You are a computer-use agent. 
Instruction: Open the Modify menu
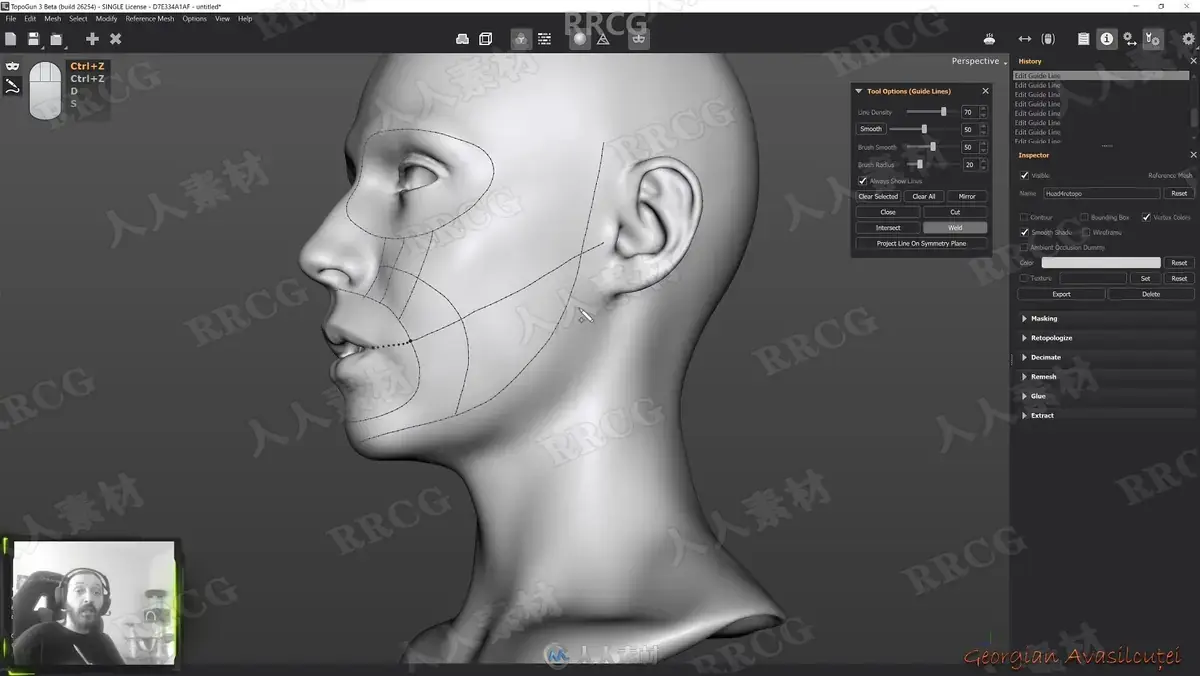point(106,18)
